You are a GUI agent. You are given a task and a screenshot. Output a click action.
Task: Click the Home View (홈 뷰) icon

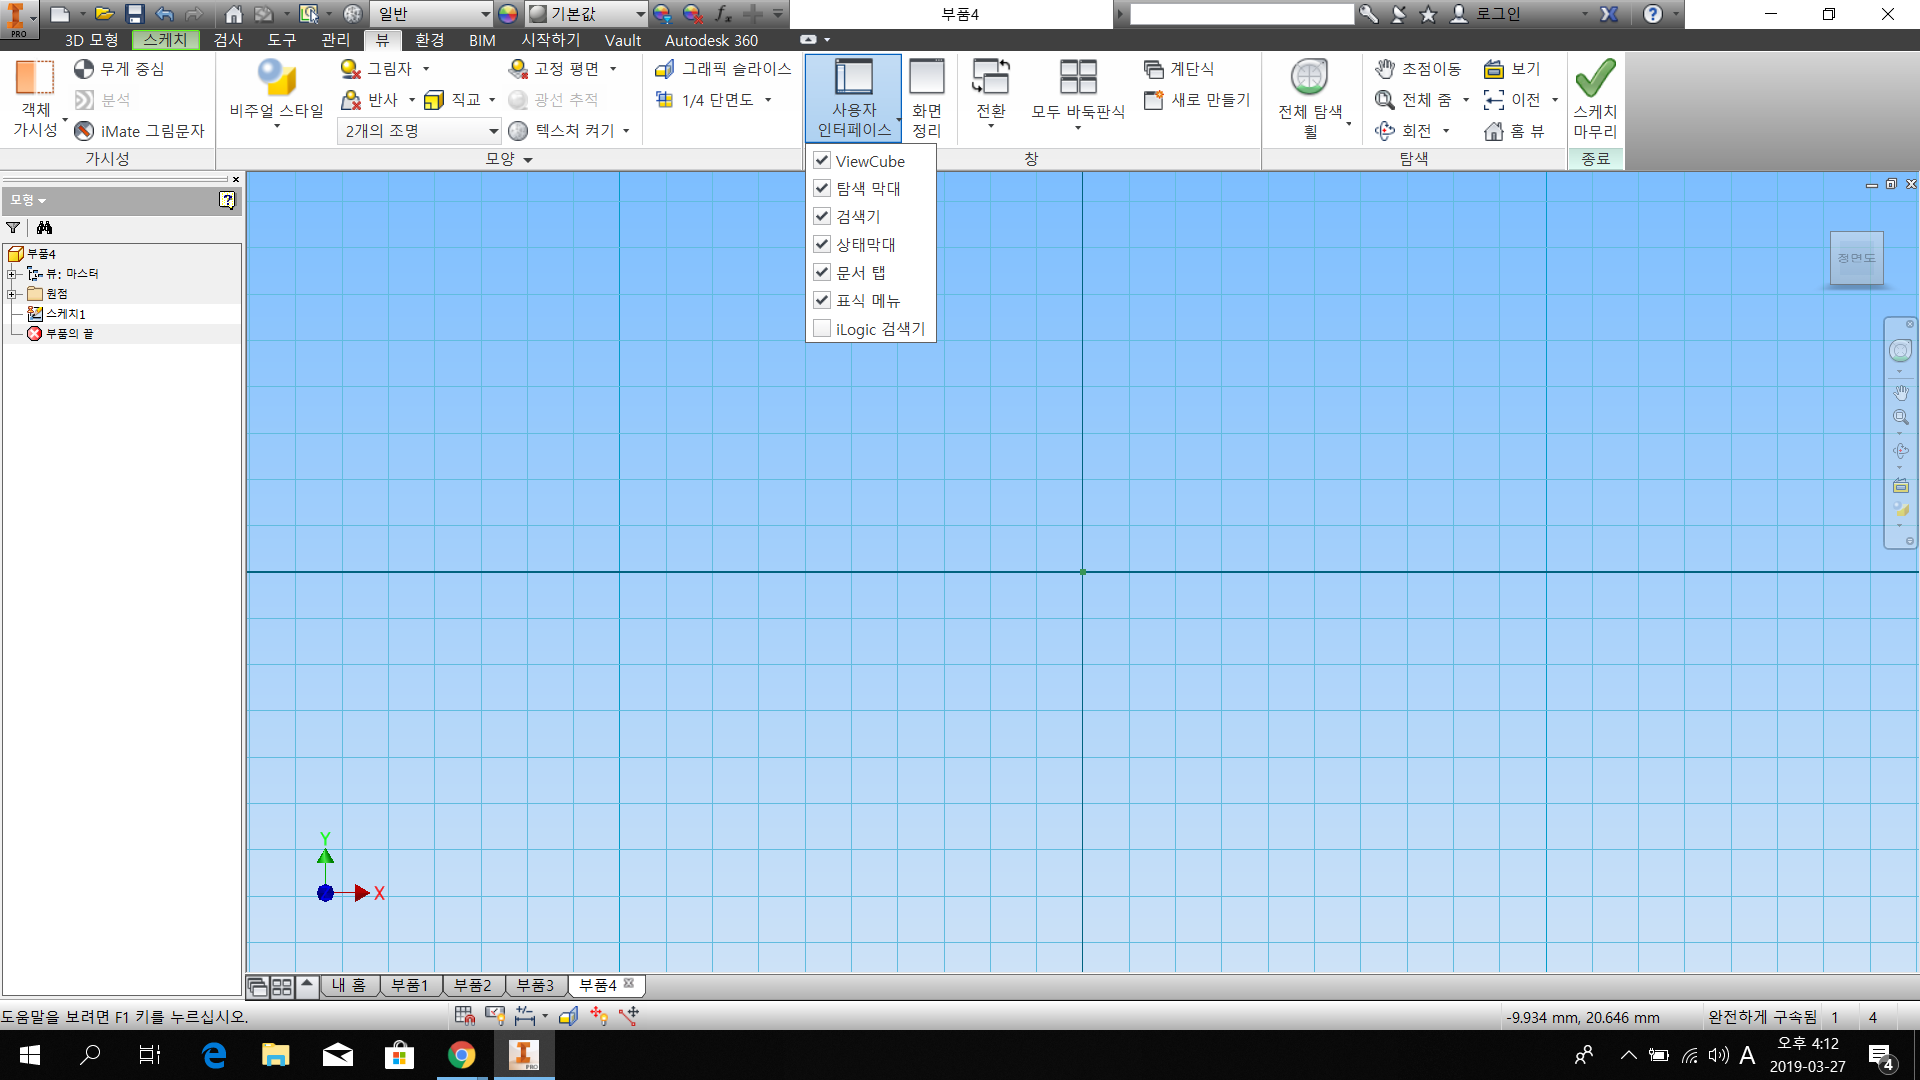click(x=1494, y=131)
